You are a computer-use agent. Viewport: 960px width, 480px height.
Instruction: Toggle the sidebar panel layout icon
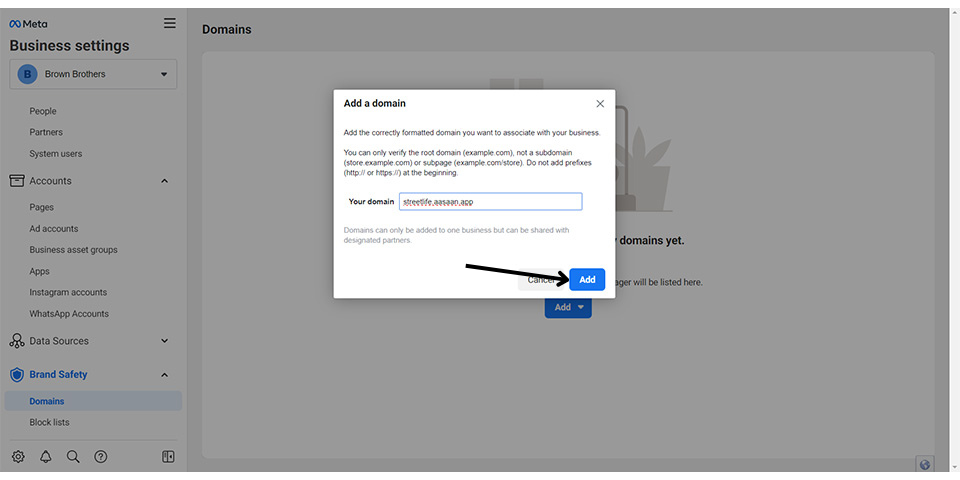168,456
